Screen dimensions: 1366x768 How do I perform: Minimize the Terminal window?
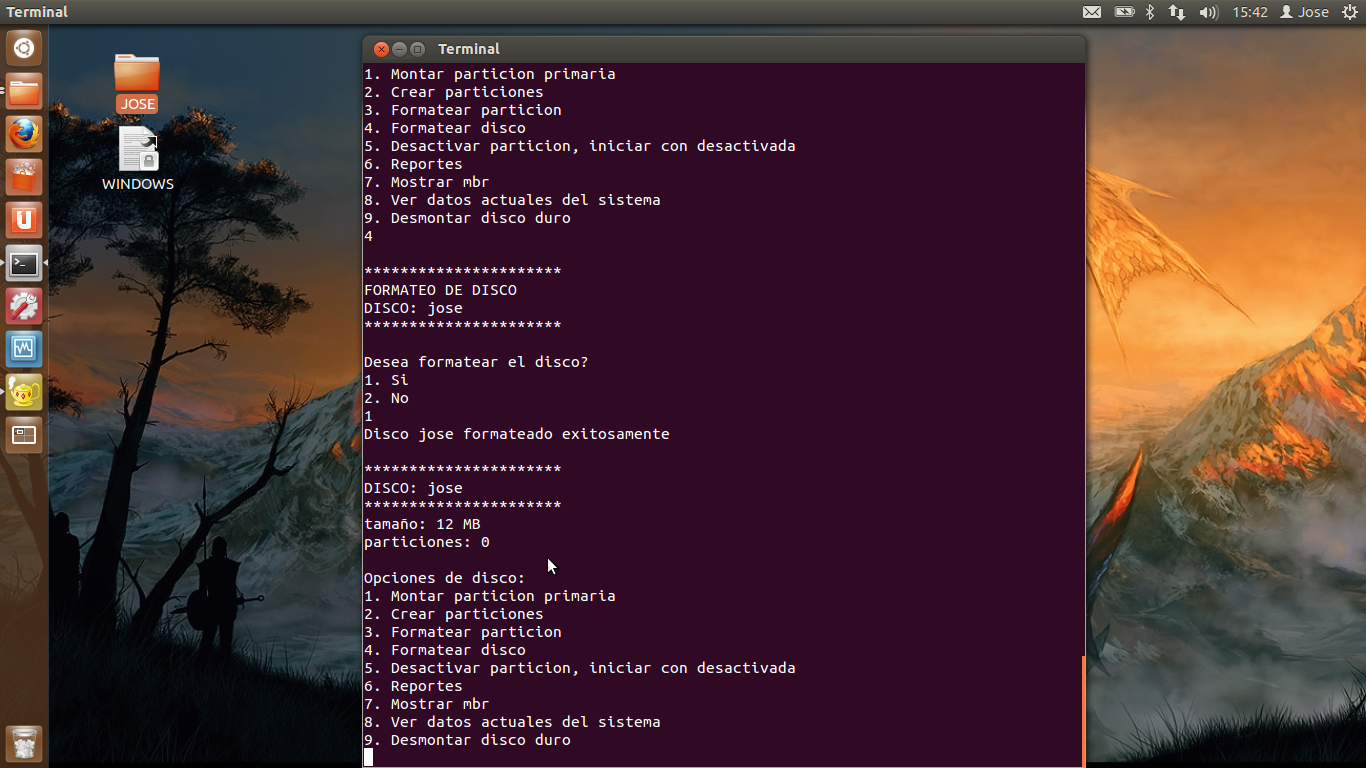pos(399,49)
